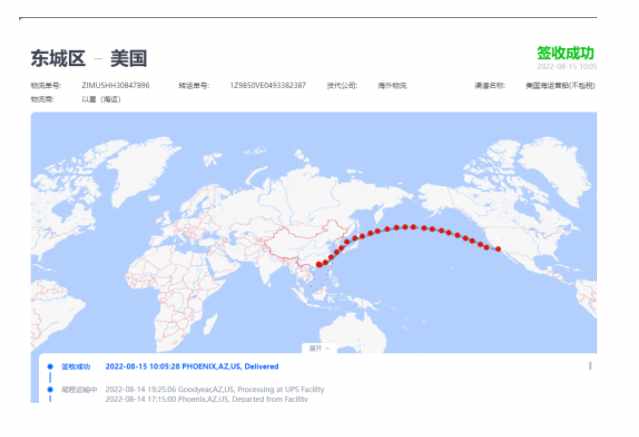
Task: Click the green 签收成功 status header
Action: [x=565, y=53]
